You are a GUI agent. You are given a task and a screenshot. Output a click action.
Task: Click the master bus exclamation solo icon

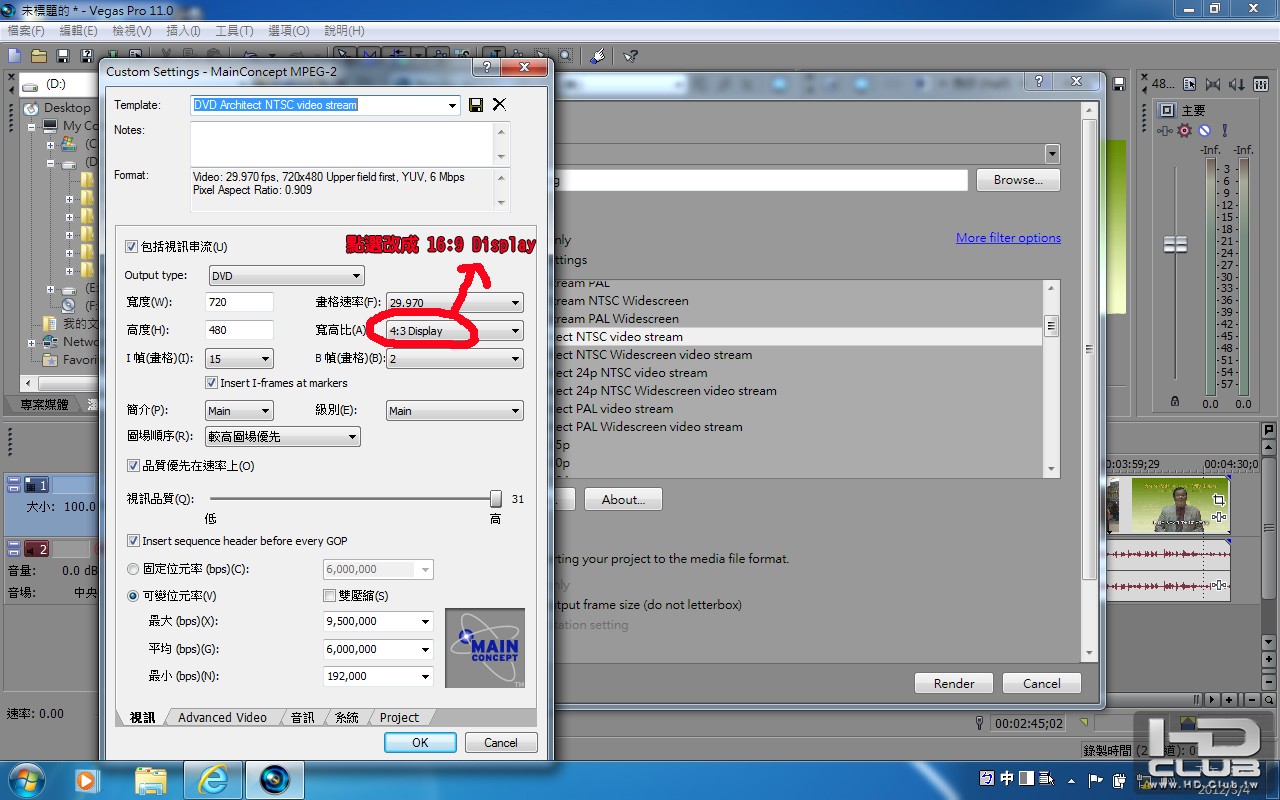[1224, 130]
